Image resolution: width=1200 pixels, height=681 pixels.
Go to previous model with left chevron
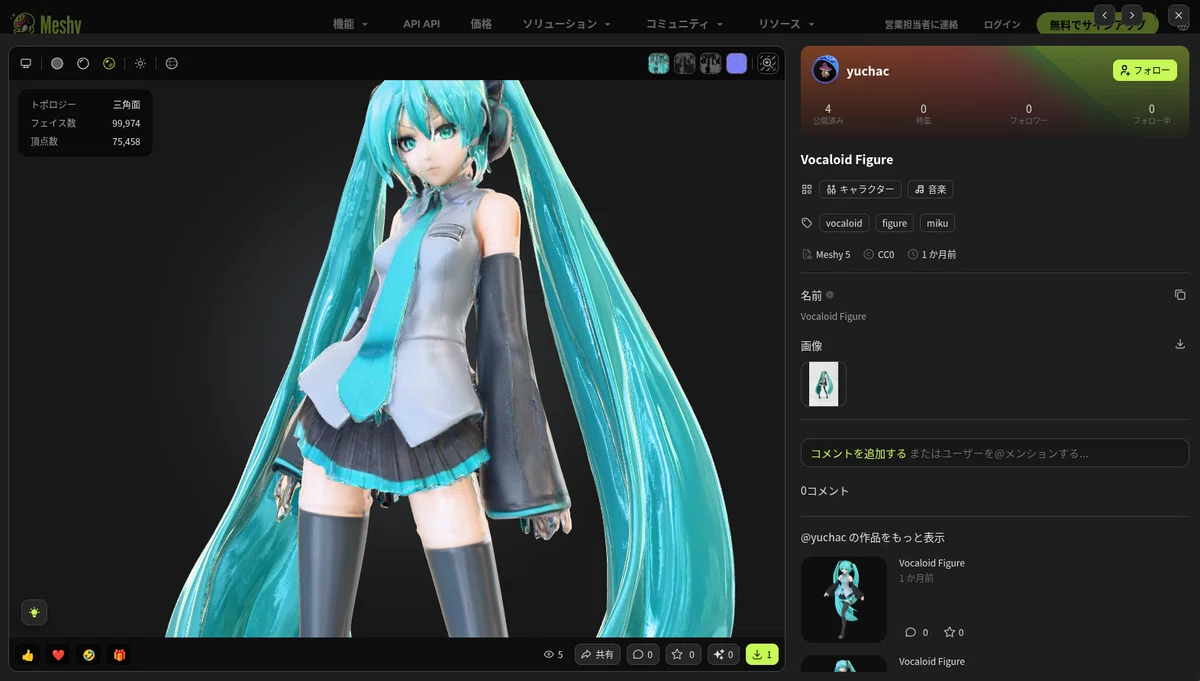click(1104, 15)
